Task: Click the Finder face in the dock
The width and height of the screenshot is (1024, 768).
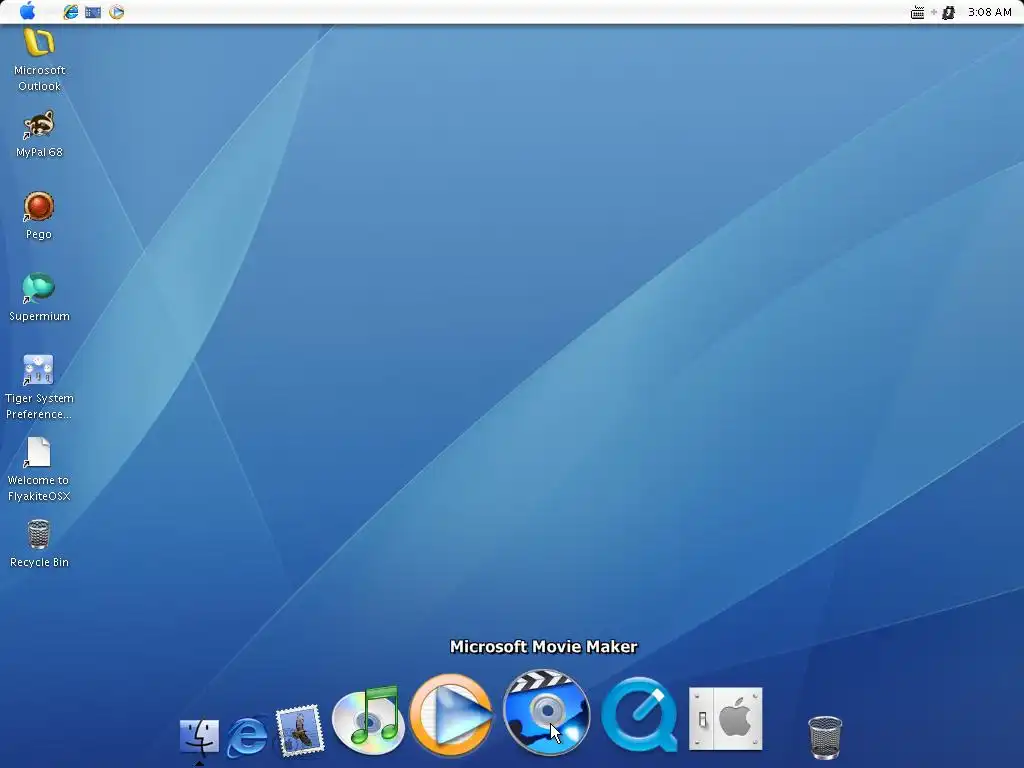Action: pyautogui.click(x=199, y=736)
